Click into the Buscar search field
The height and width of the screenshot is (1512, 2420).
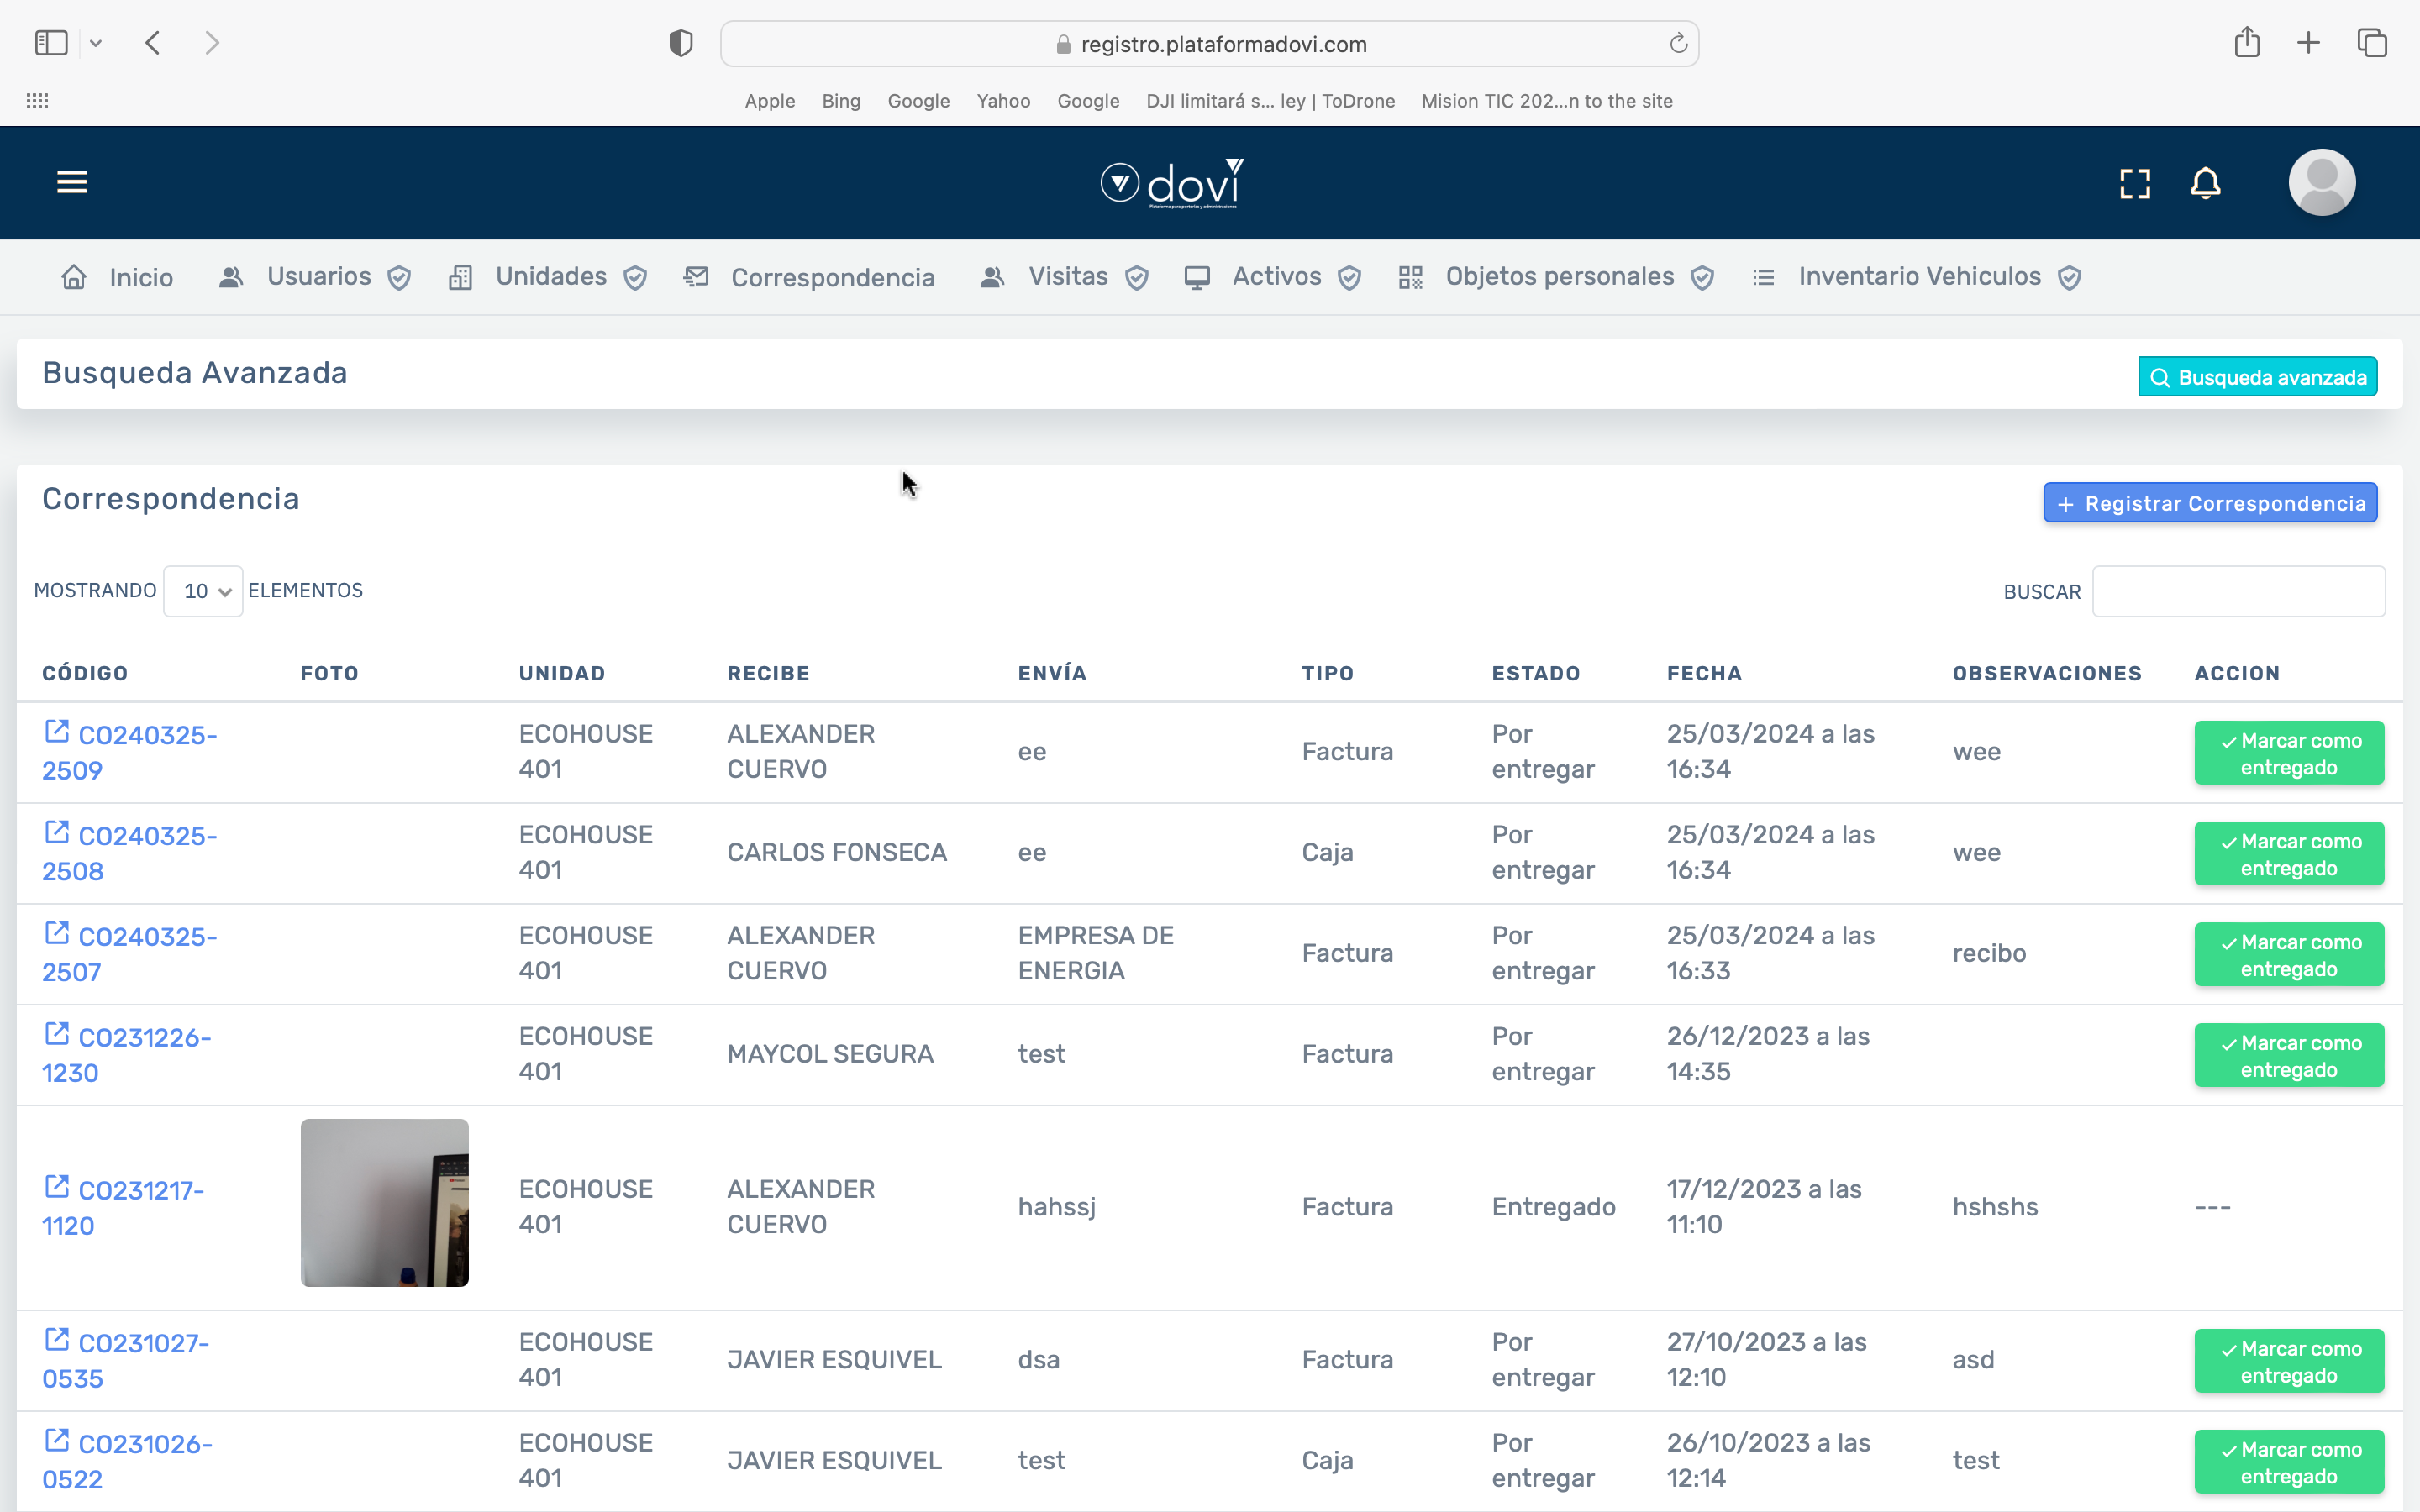[2238, 591]
